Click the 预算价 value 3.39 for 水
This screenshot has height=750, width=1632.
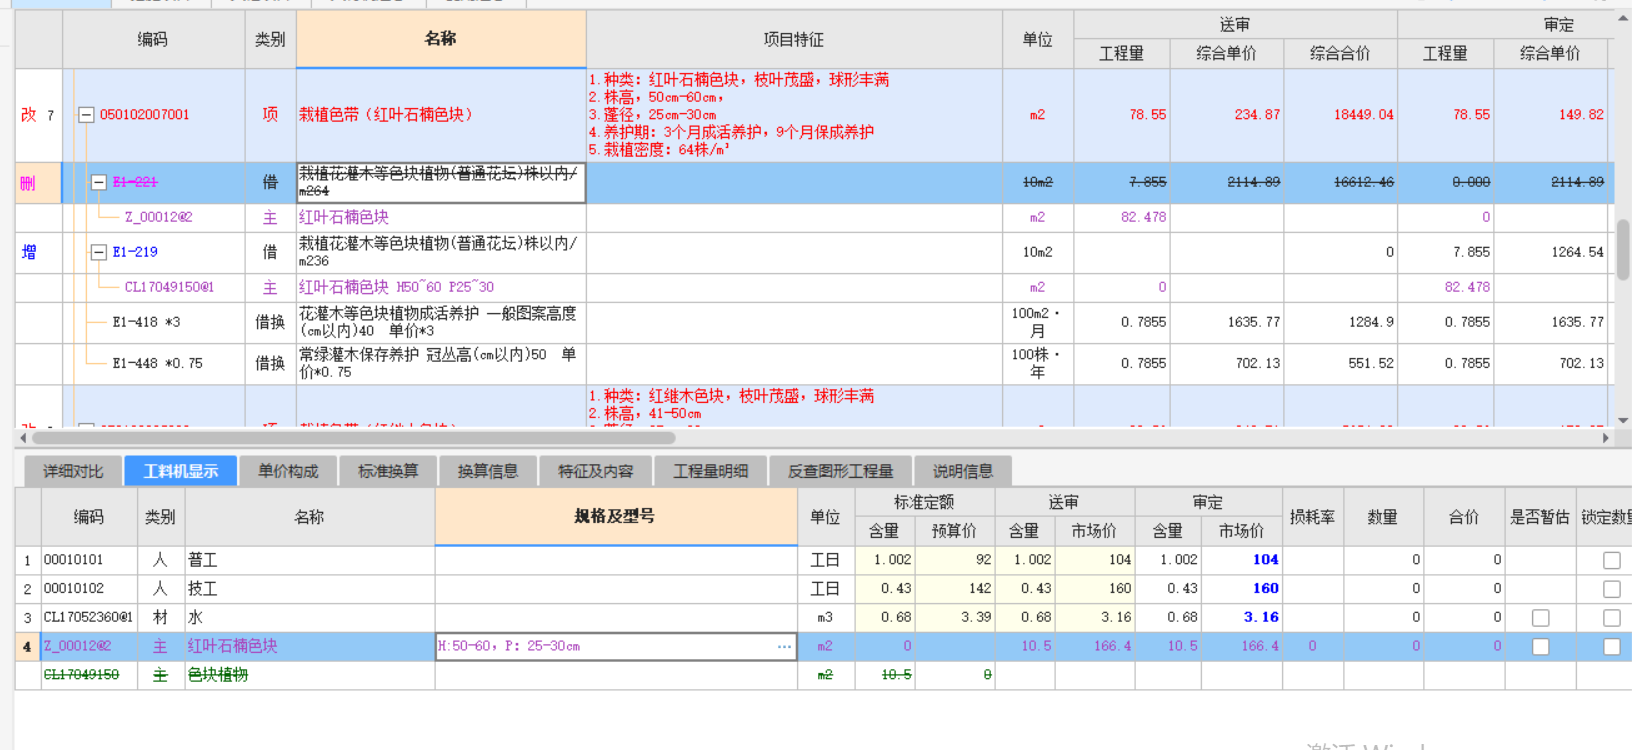[x=976, y=618]
